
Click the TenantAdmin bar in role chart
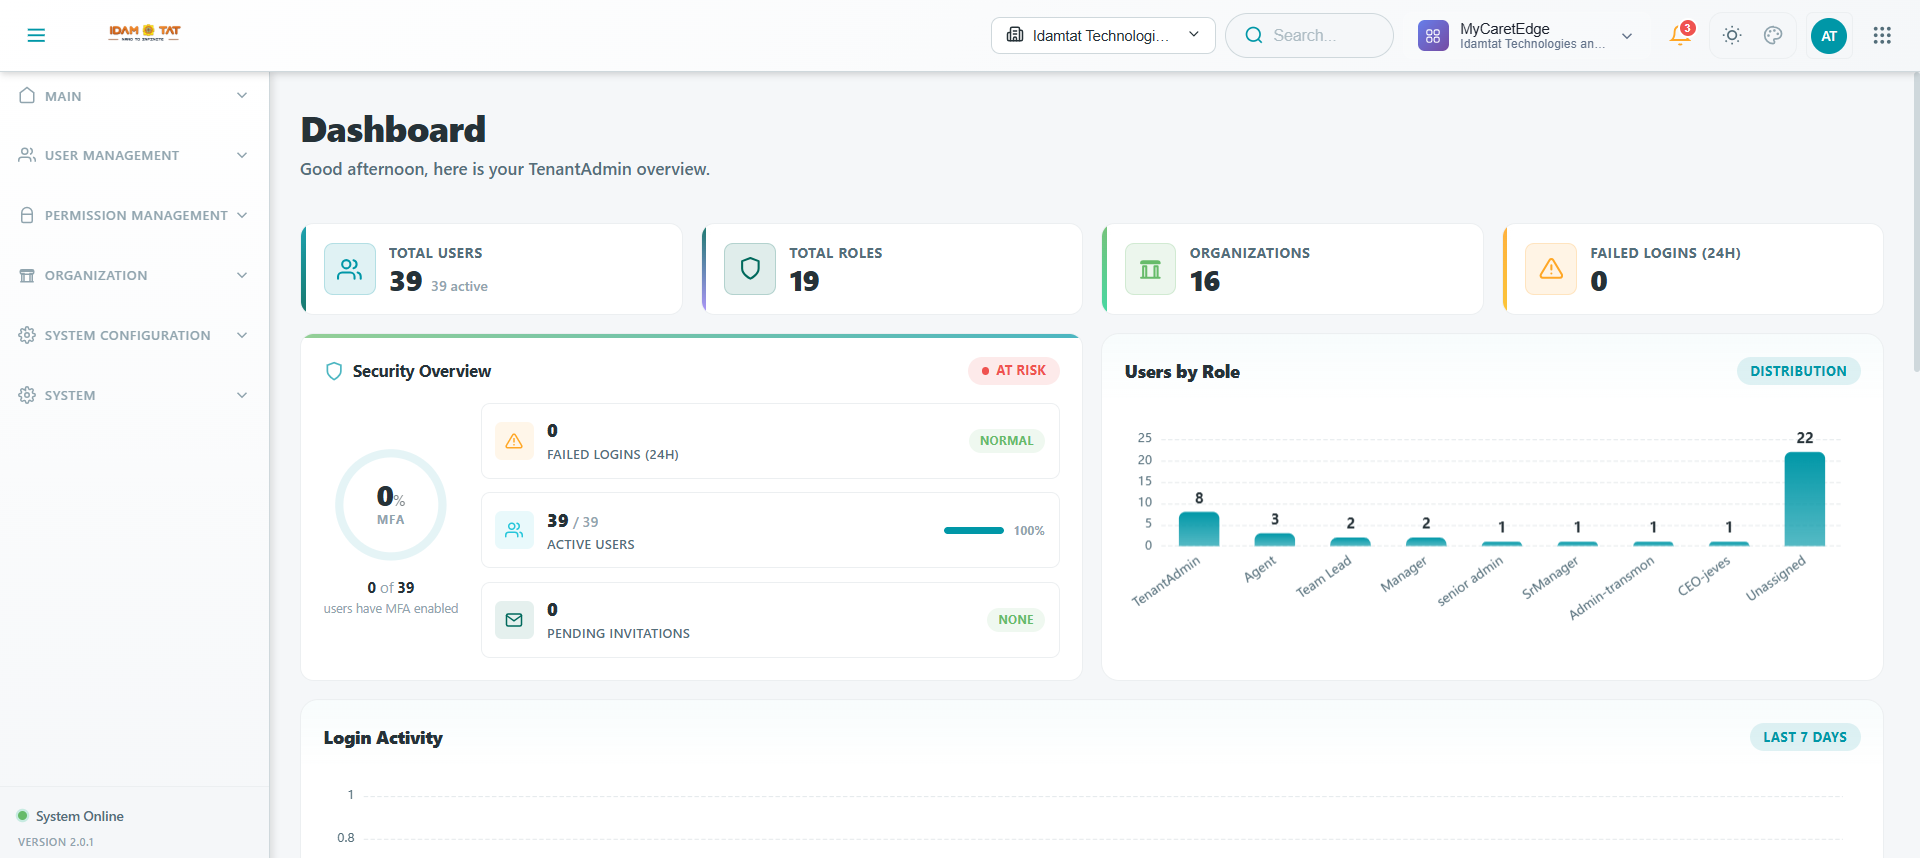click(x=1198, y=528)
